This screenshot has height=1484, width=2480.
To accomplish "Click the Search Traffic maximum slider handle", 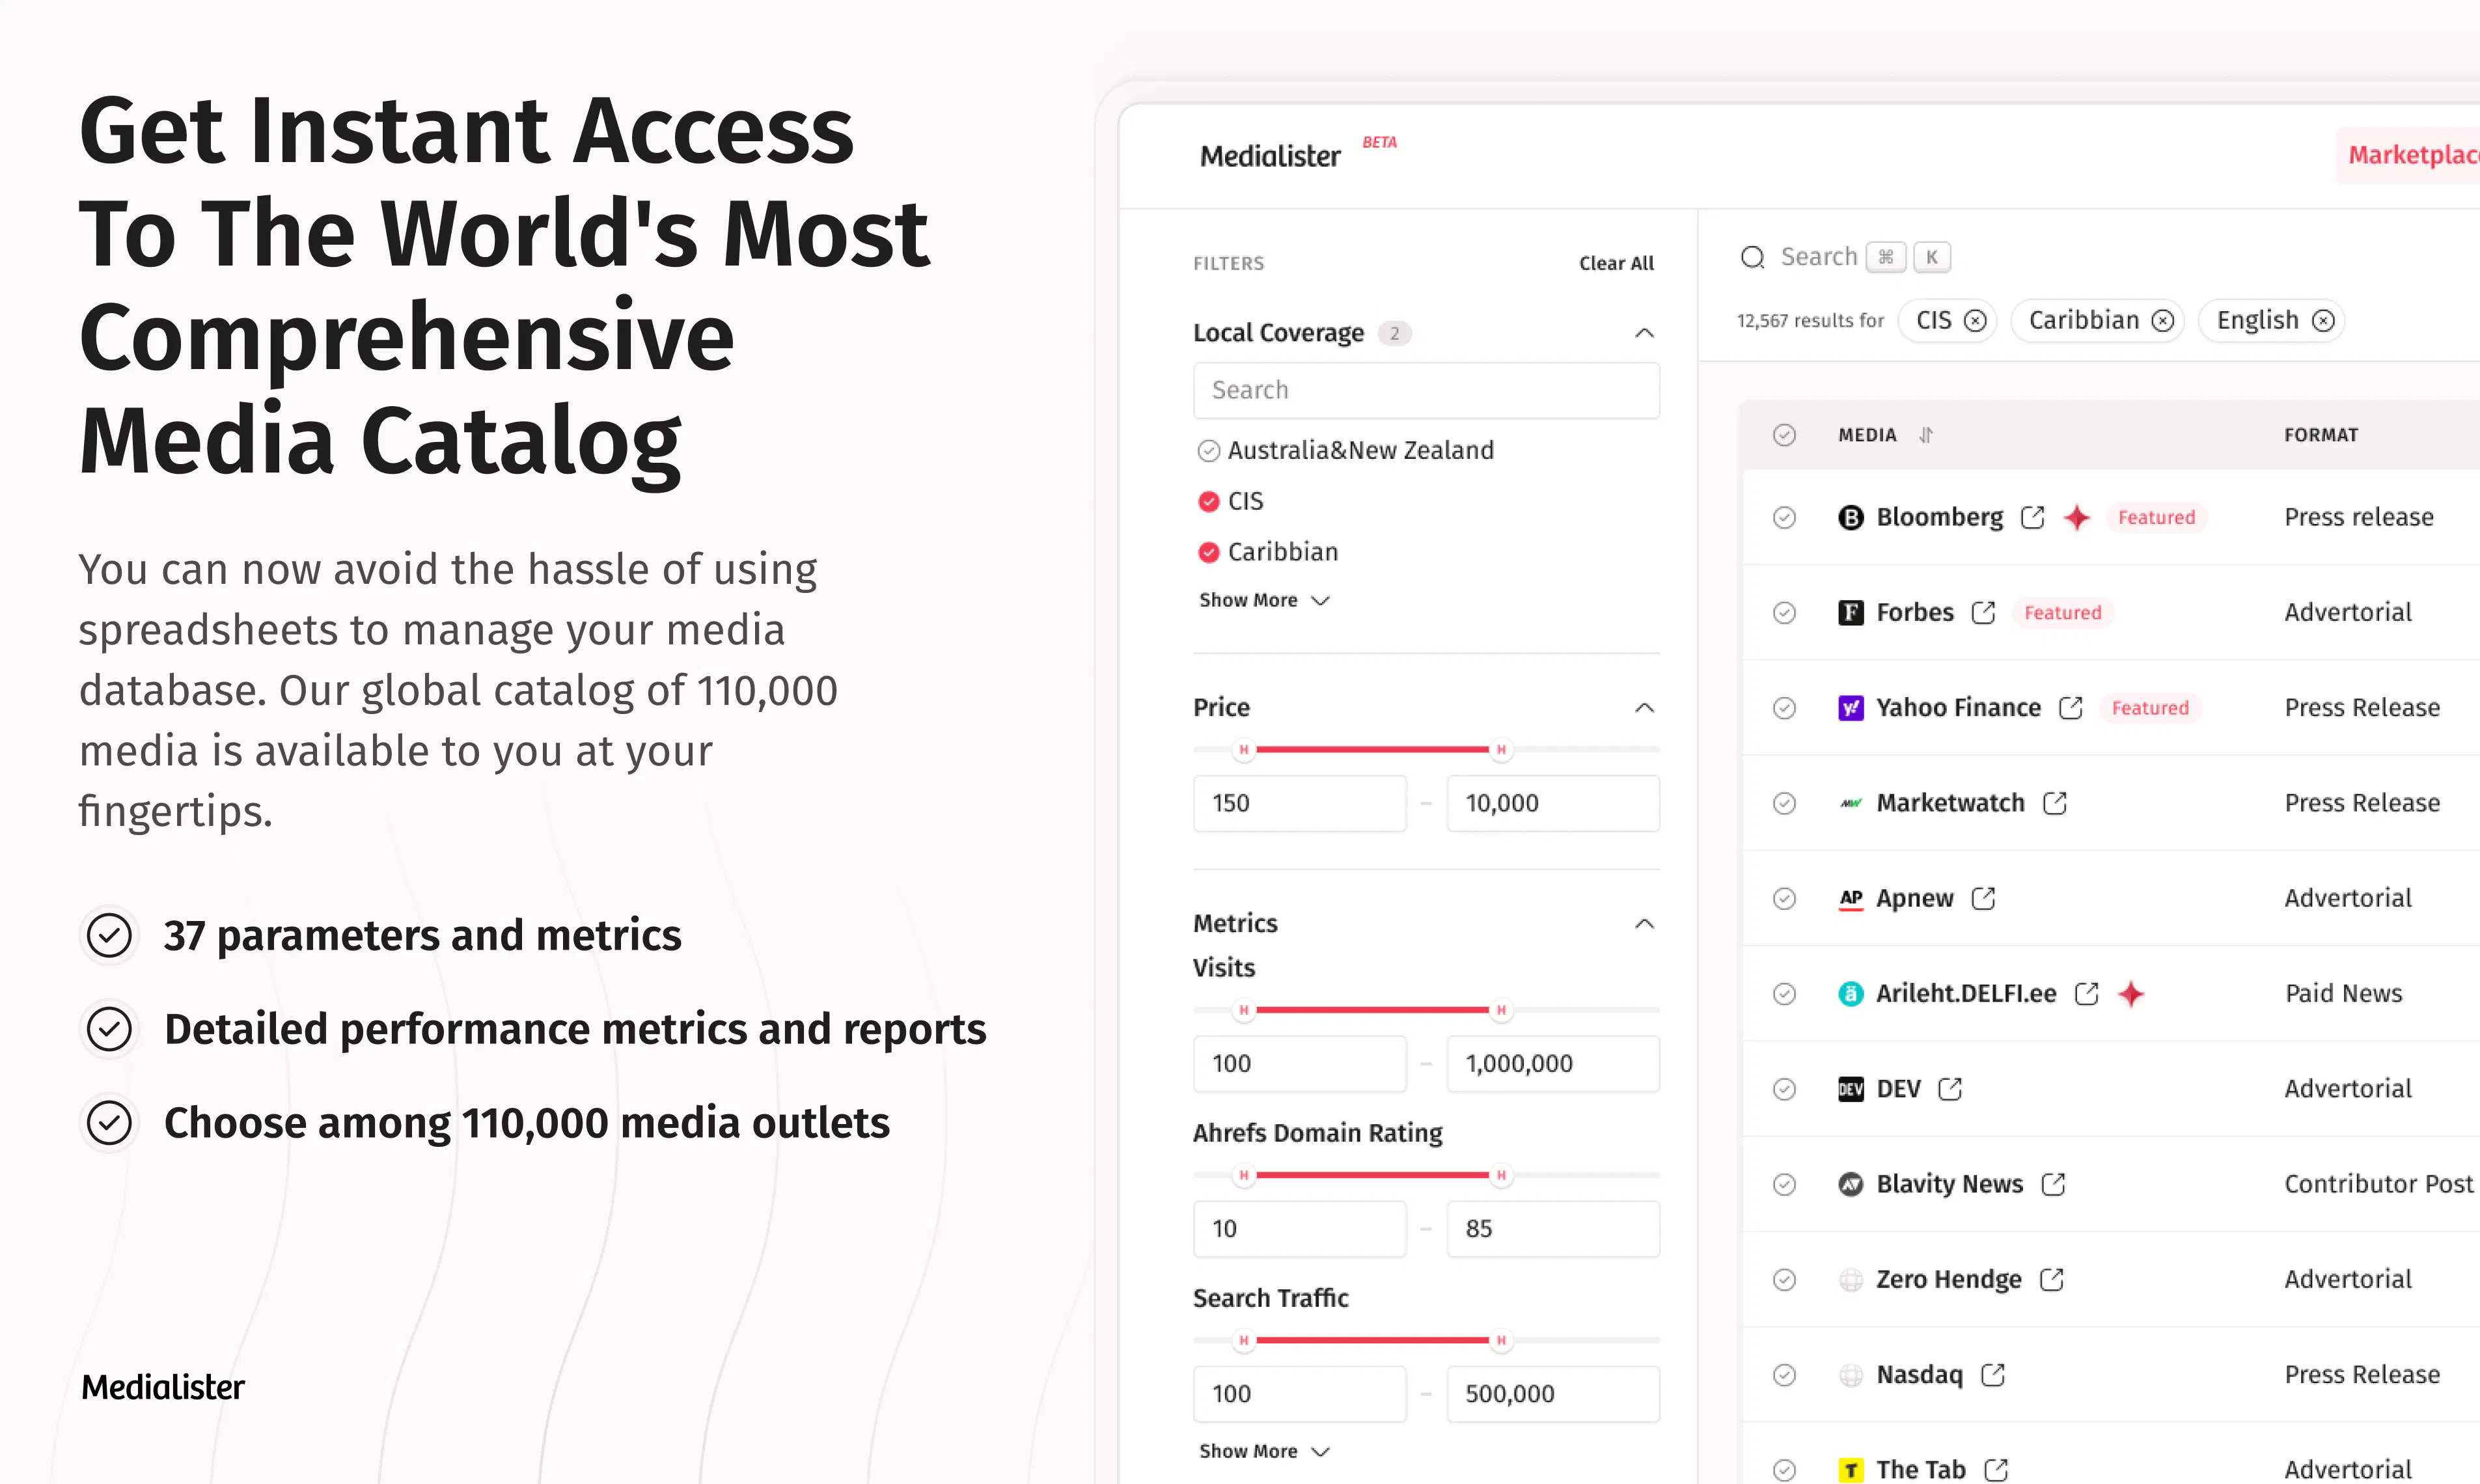I will tap(1501, 1340).
